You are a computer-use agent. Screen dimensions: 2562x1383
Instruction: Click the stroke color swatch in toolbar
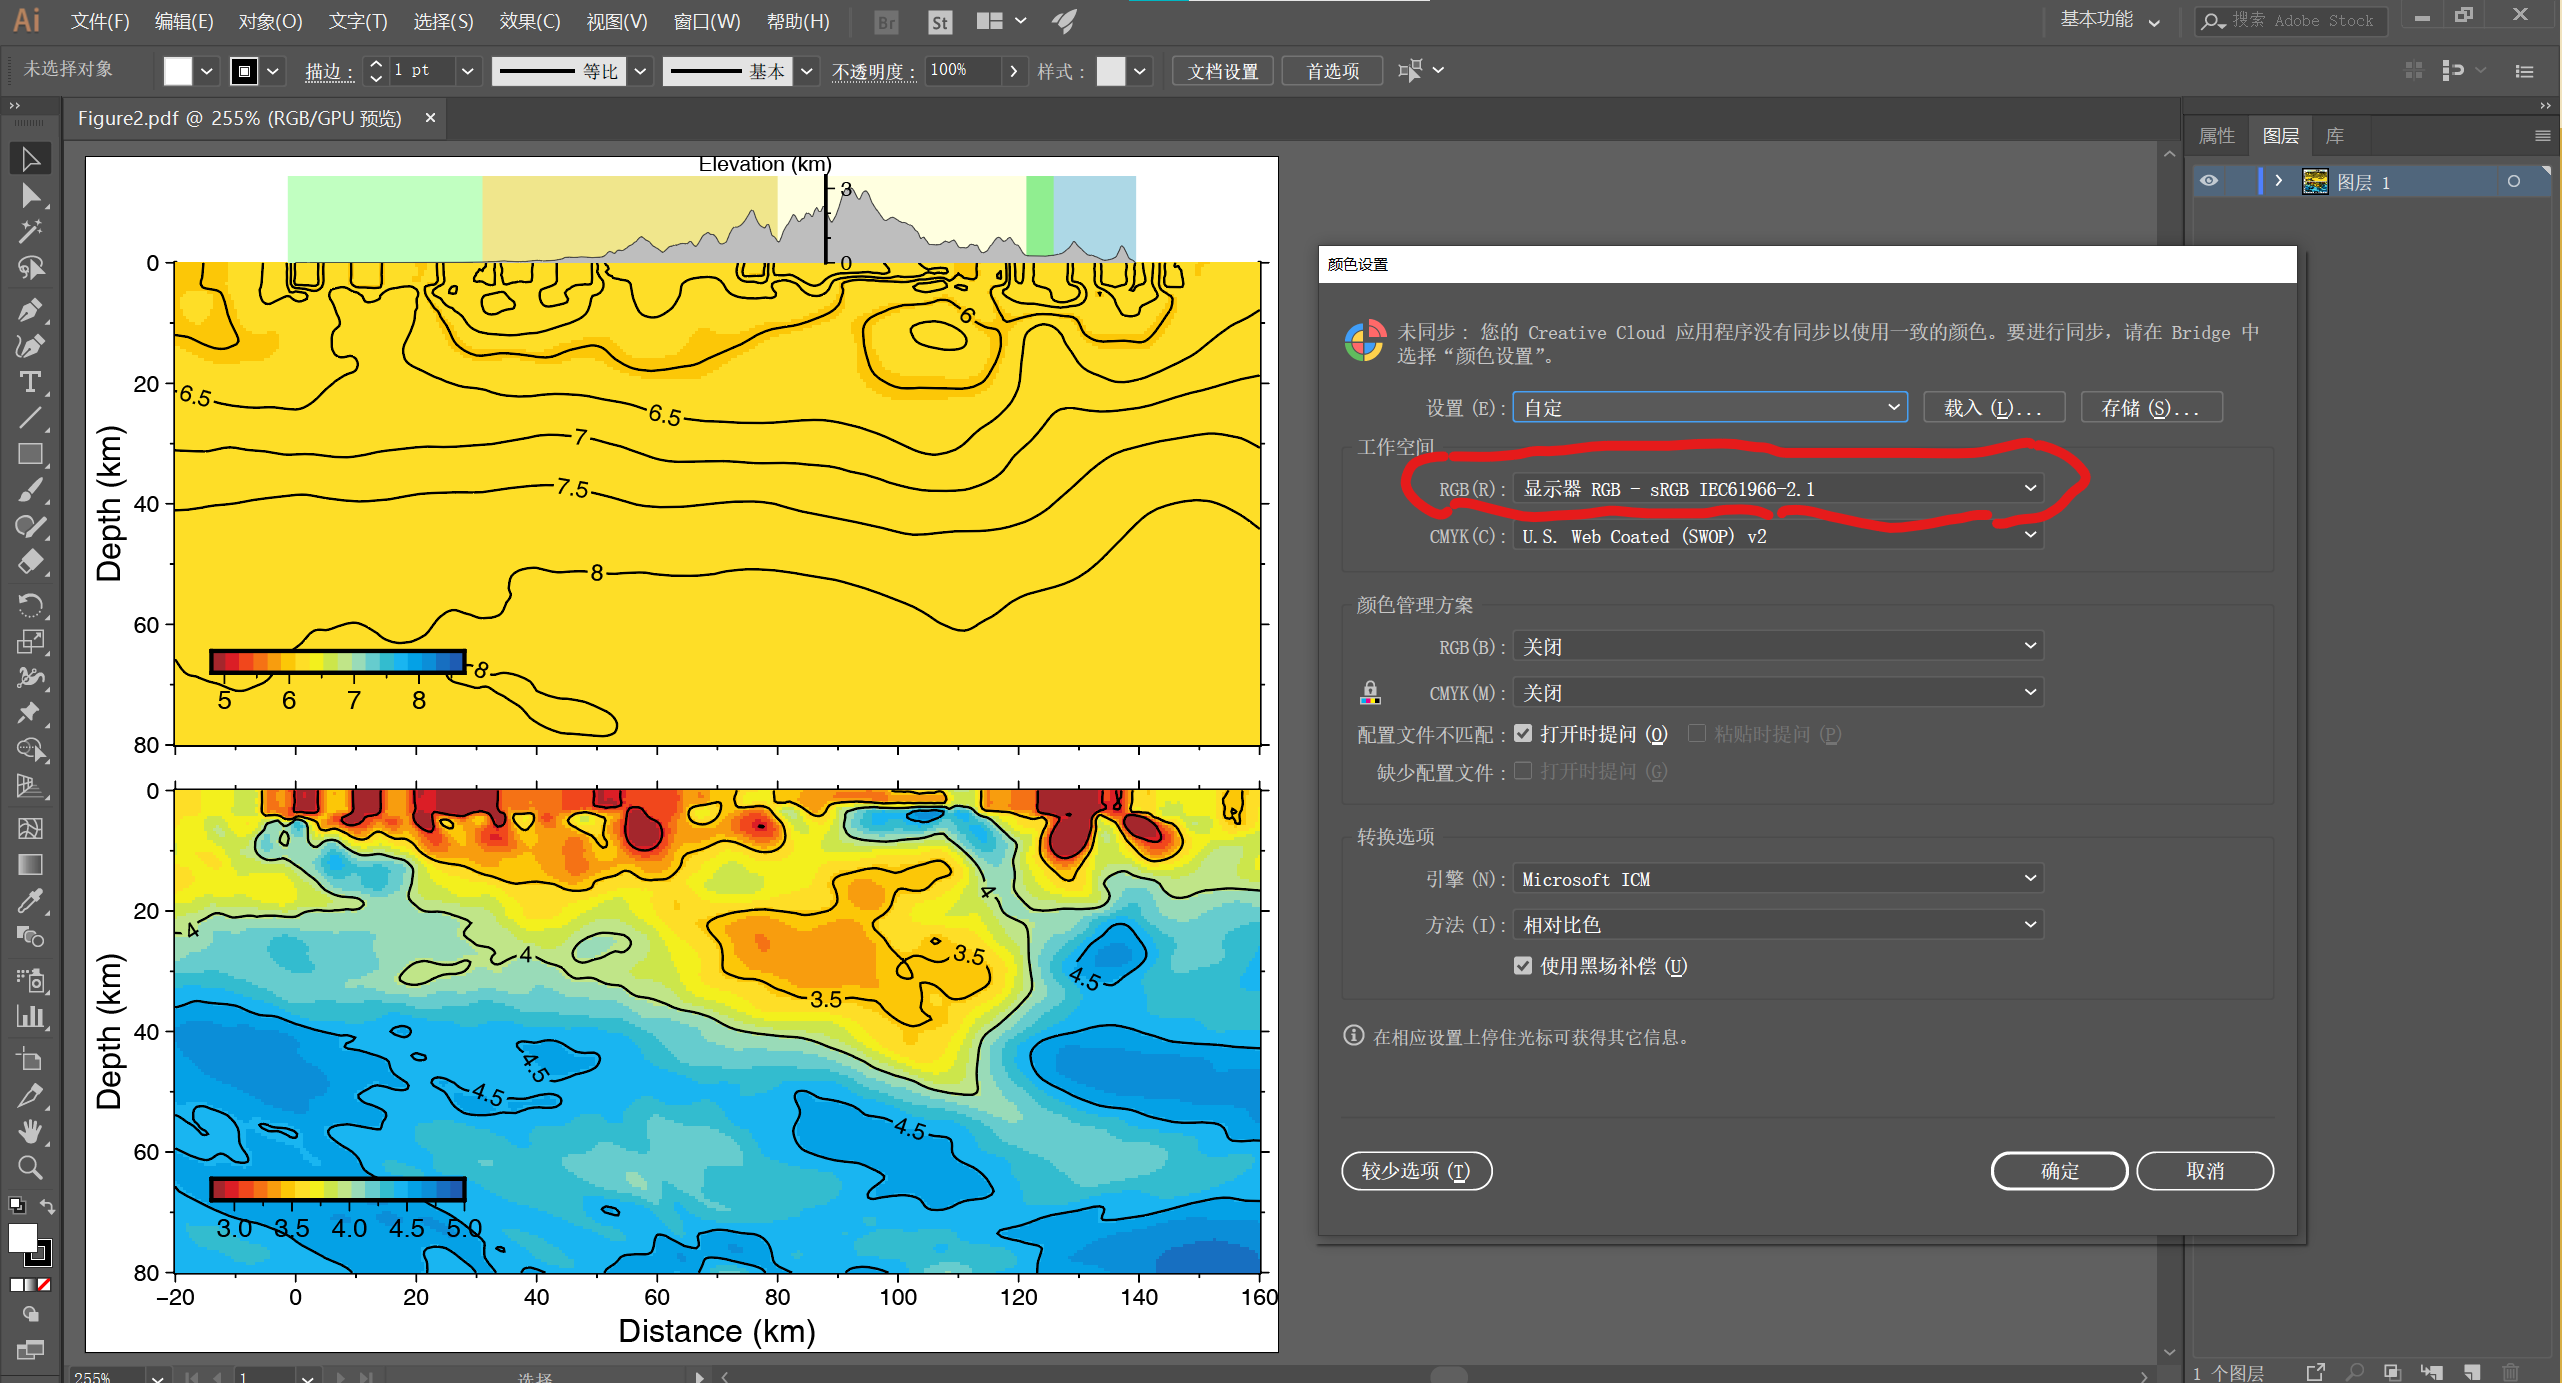click(245, 70)
